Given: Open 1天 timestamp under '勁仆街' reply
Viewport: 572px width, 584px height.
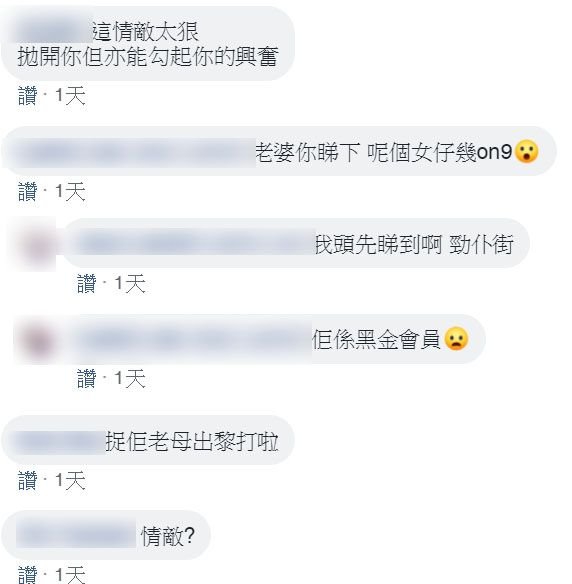Looking at the screenshot, I should [130, 283].
